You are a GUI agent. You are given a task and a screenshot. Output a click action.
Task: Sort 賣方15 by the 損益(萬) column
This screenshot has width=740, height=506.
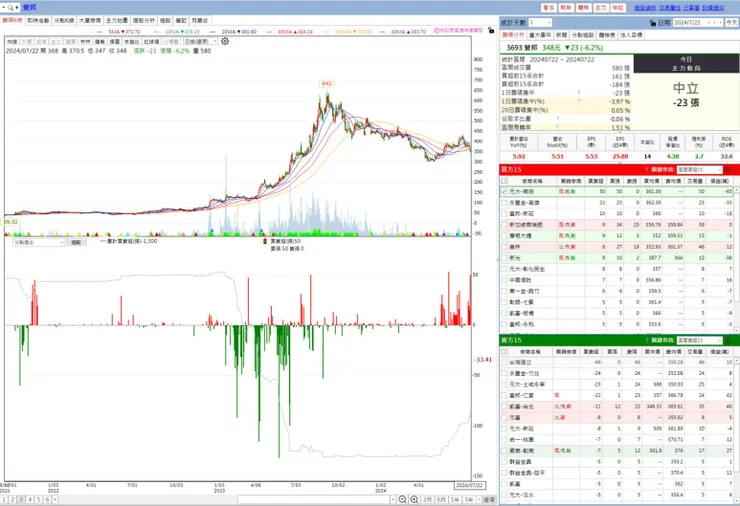pos(721,352)
